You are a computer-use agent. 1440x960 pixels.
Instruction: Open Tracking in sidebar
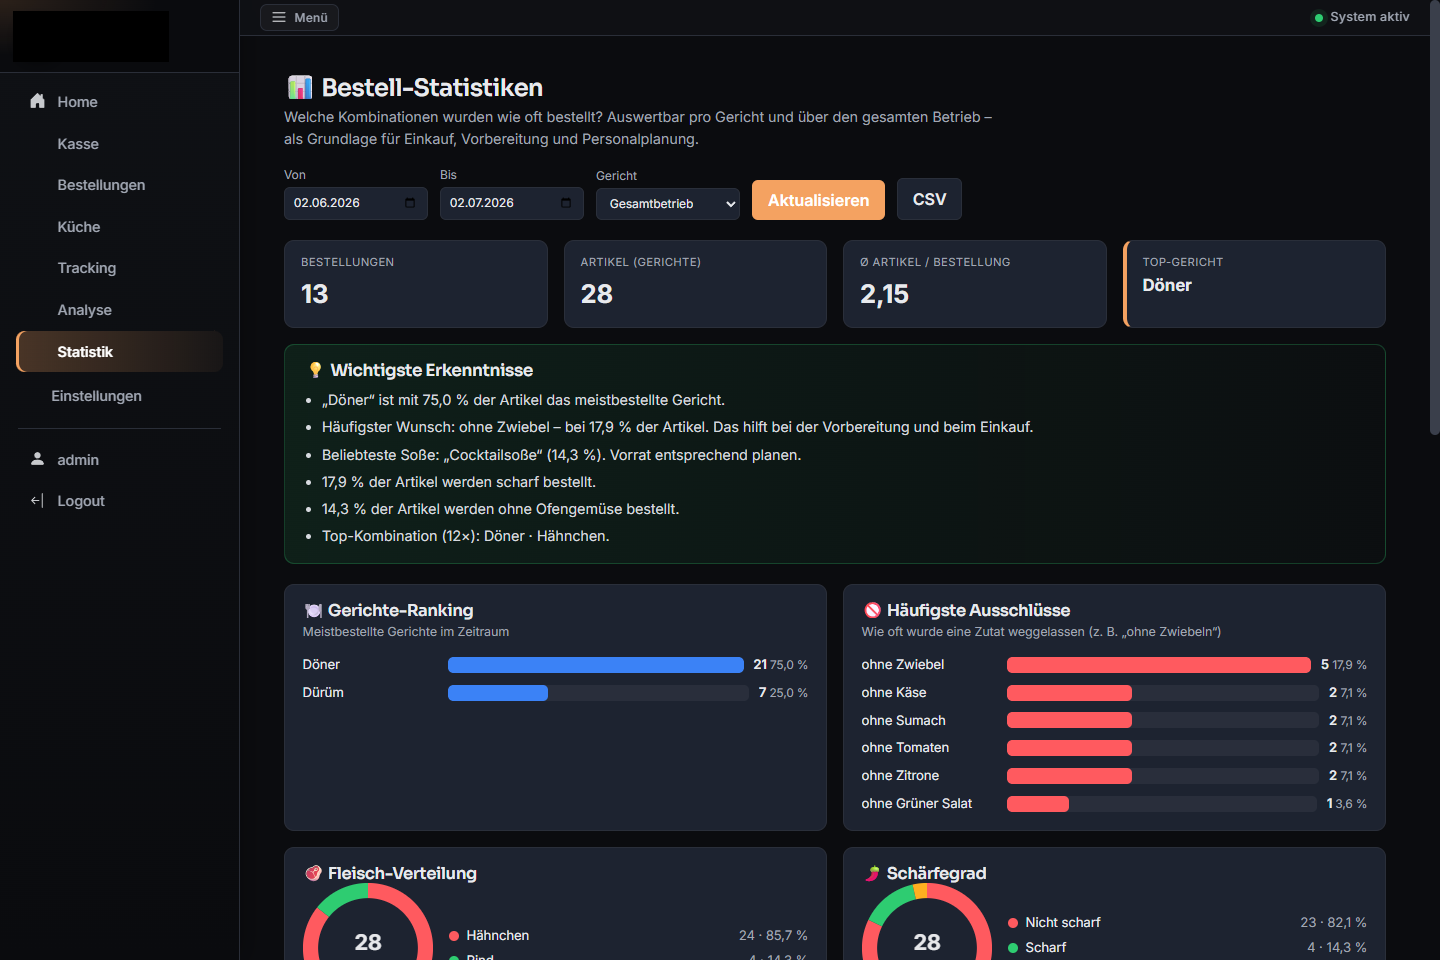tap(119, 268)
